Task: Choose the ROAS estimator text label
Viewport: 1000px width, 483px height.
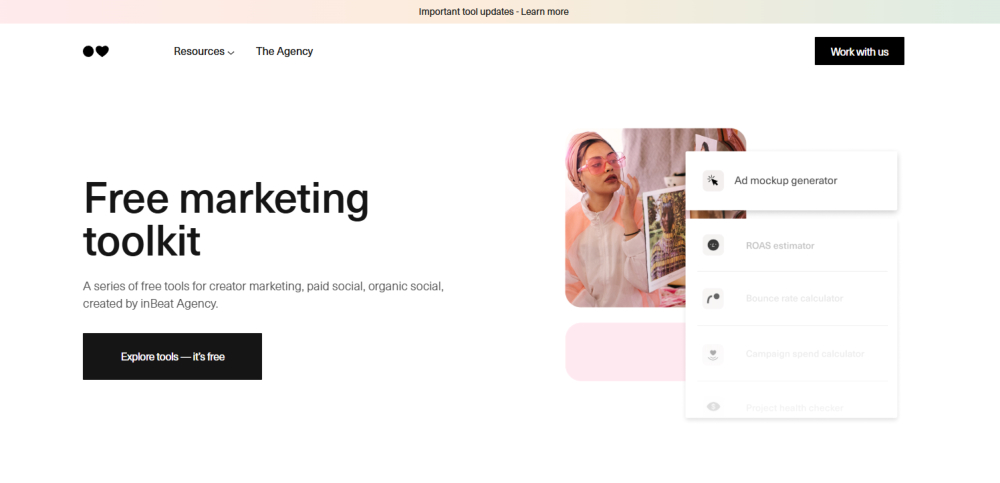Action: click(780, 245)
